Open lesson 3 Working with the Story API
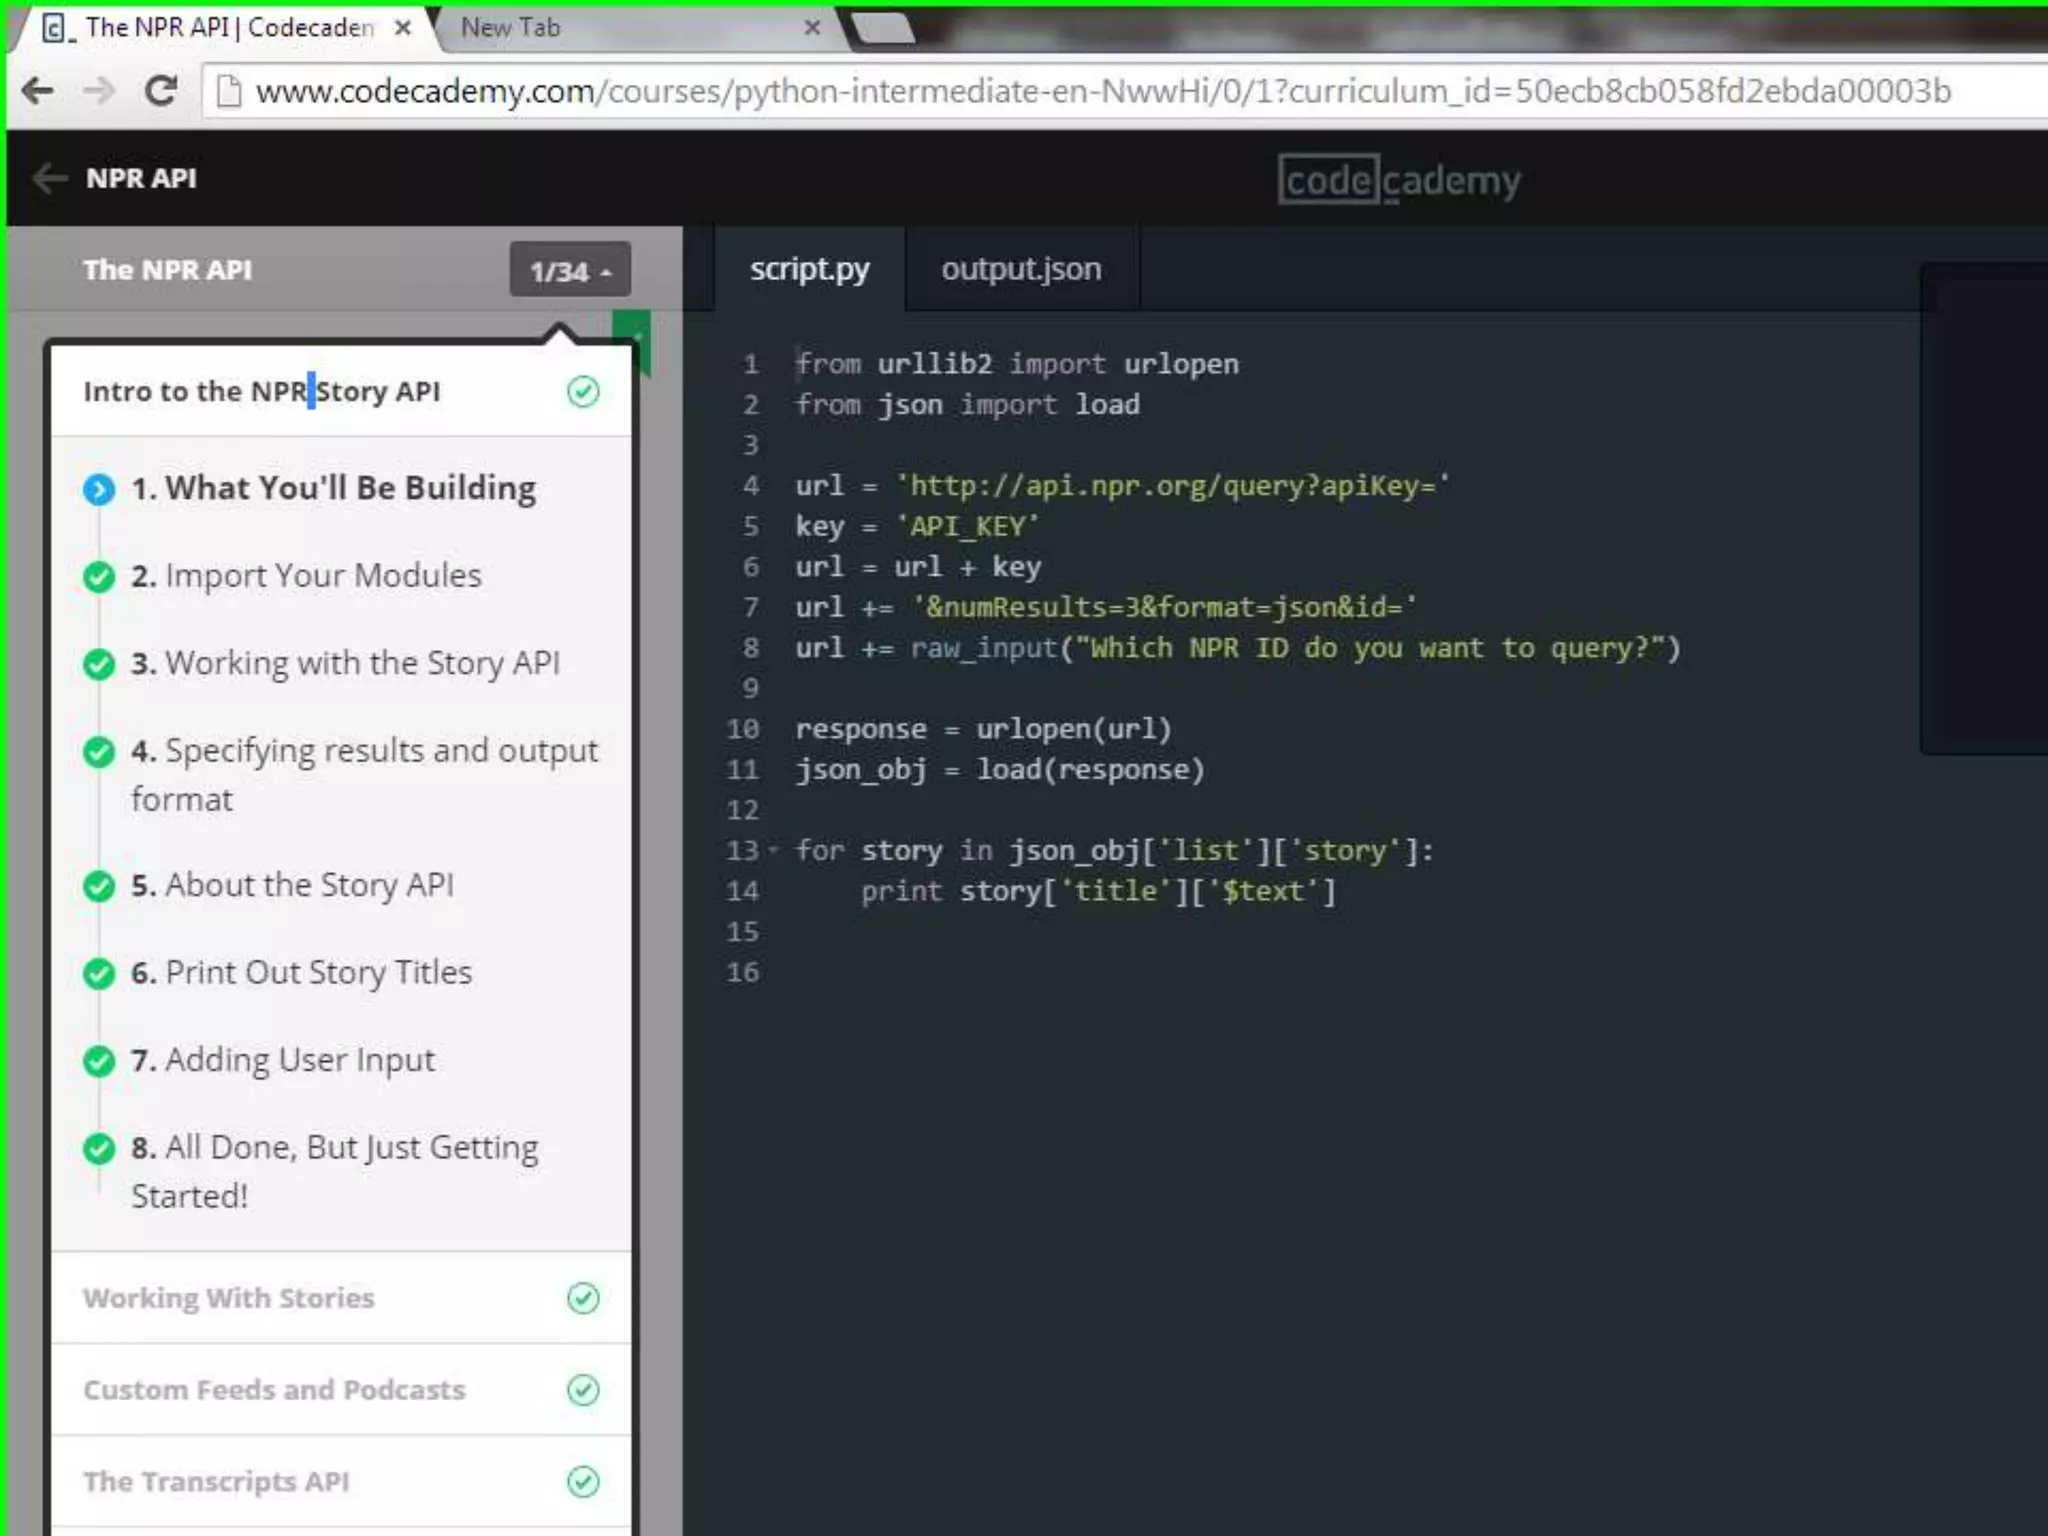The image size is (2048, 1536). [345, 664]
